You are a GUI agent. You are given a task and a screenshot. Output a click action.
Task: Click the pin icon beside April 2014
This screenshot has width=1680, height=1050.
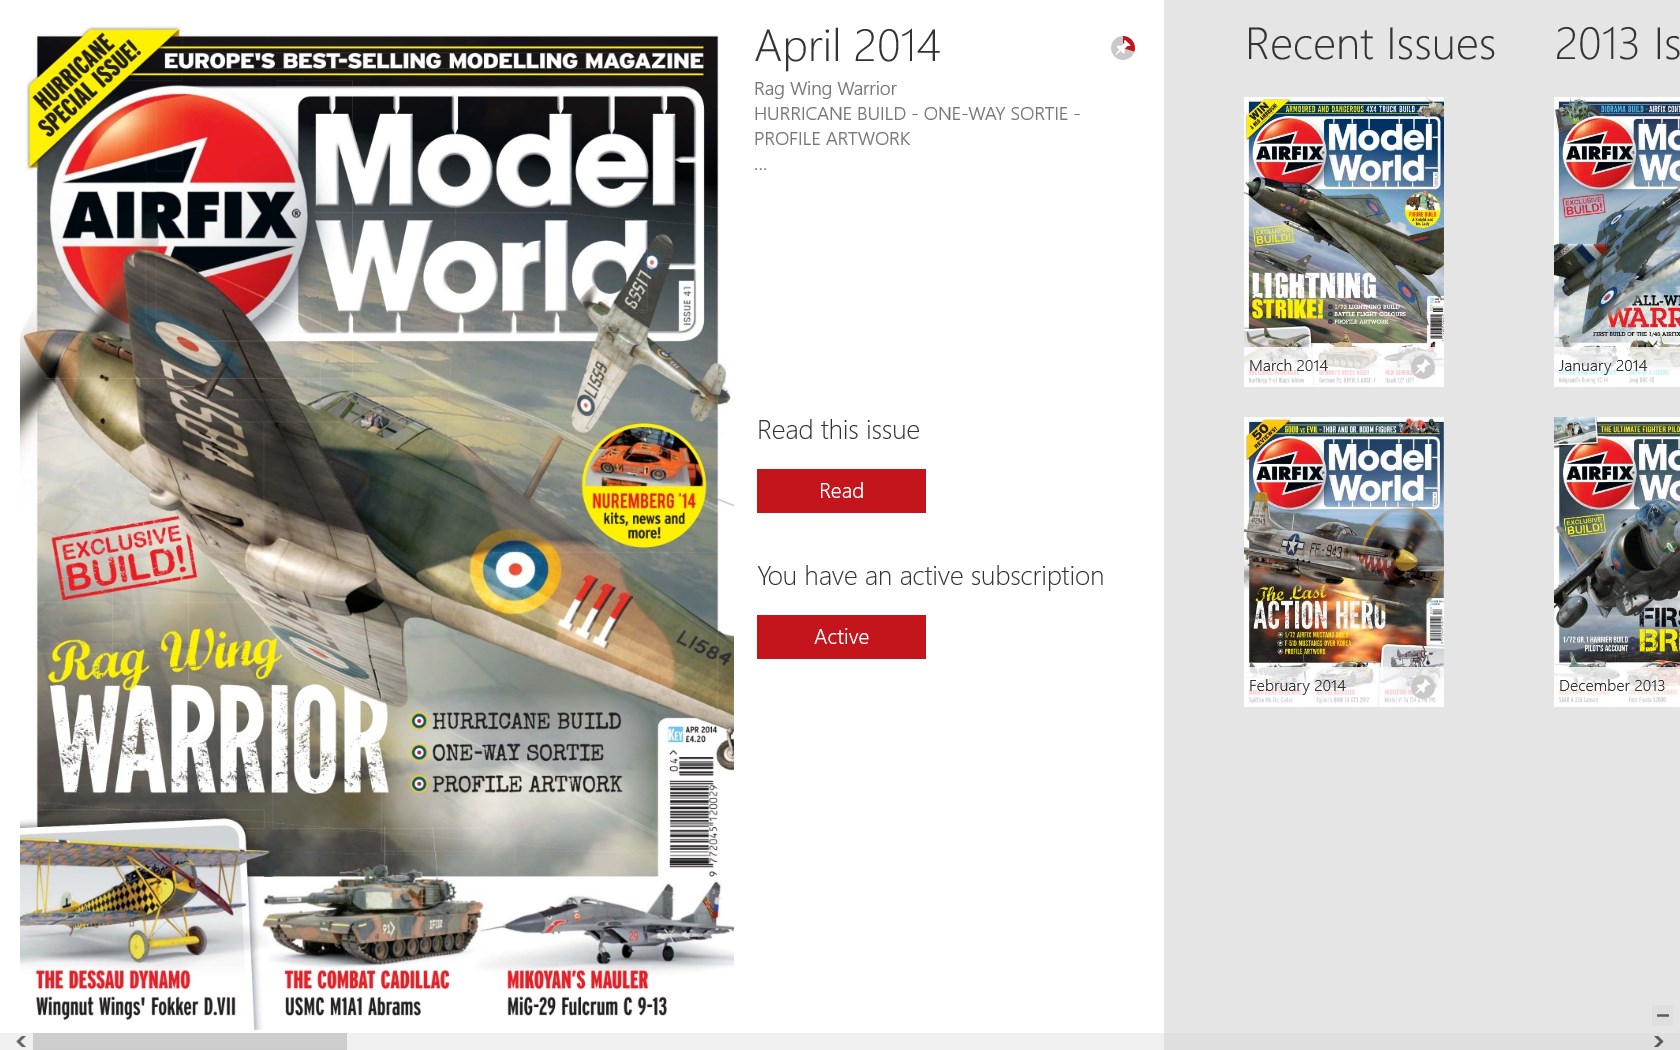point(1123,47)
